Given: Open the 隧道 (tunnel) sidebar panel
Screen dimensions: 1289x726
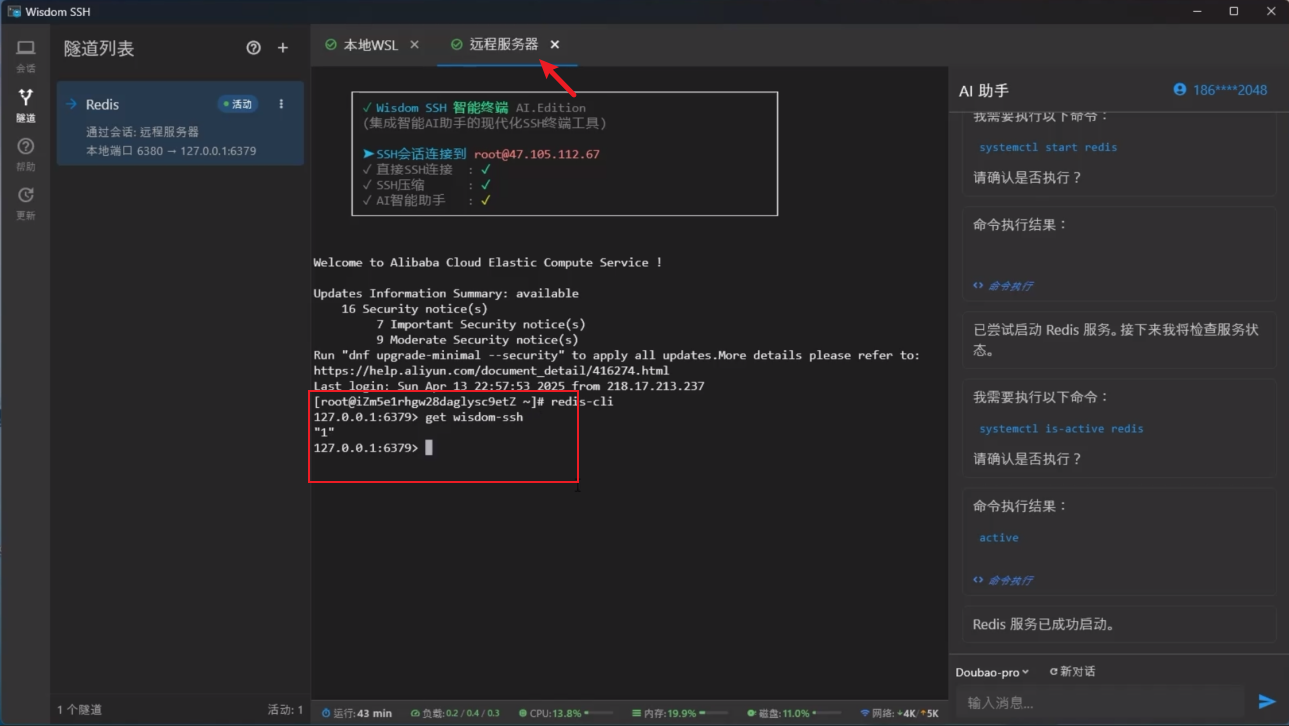Looking at the screenshot, I should (x=25, y=103).
